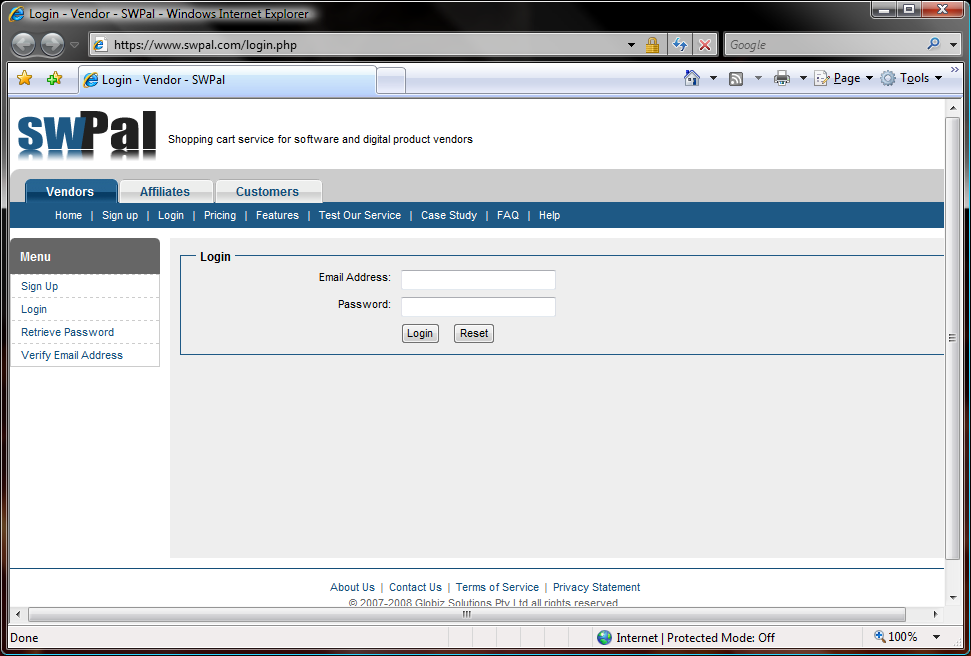Click the vertical scrollbar thumb
The image size is (971, 656).
[x=952, y=338]
